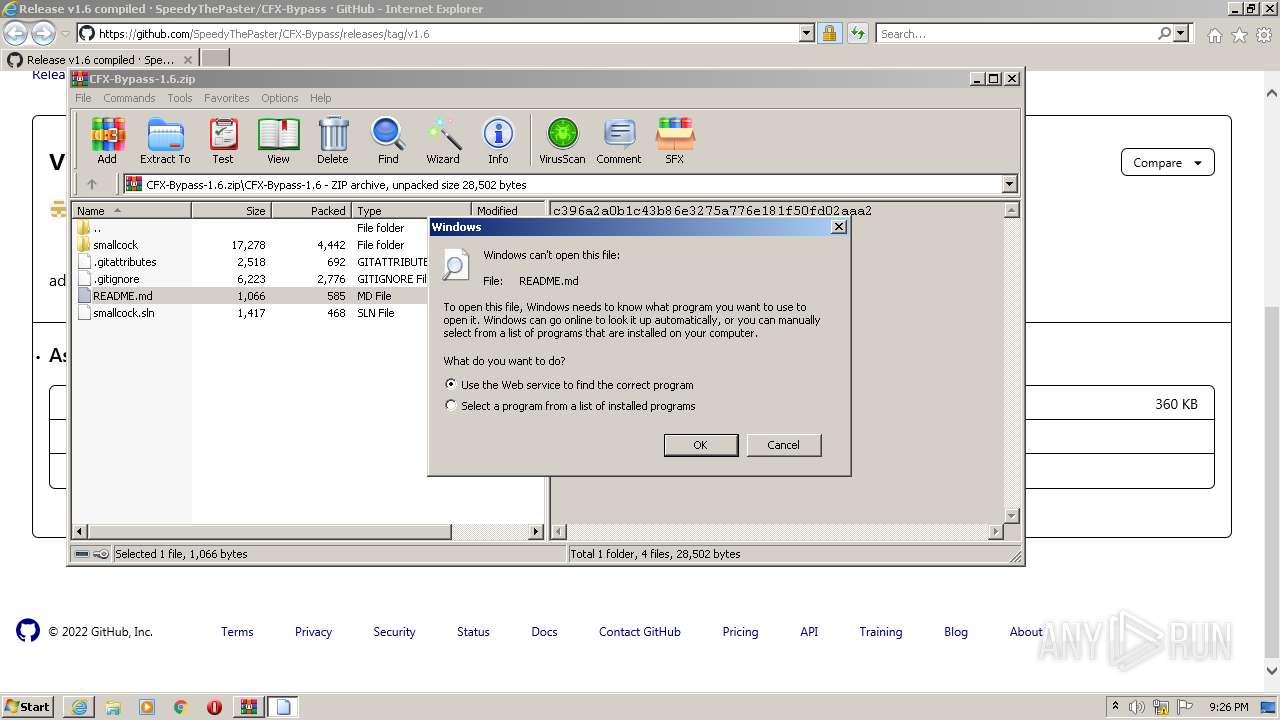Open the Pricing footer link
This screenshot has width=1280, height=720.
[740, 632]
